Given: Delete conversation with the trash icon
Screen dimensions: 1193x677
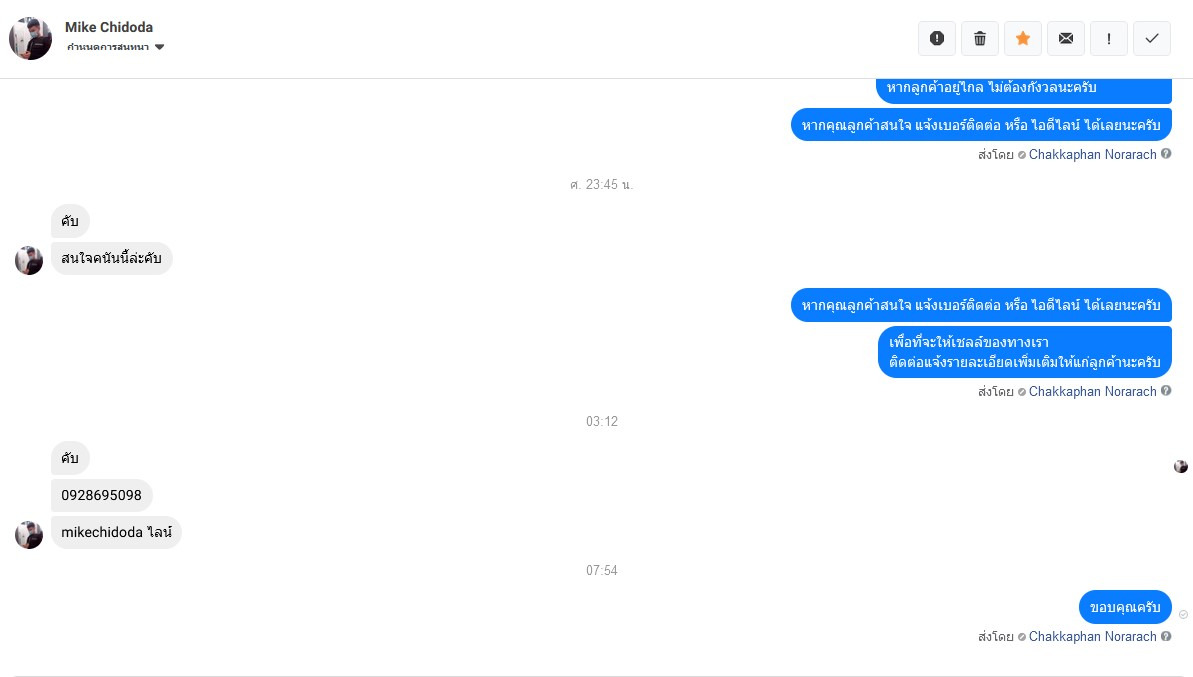Looking at the screenshot, I should point(980,38).
